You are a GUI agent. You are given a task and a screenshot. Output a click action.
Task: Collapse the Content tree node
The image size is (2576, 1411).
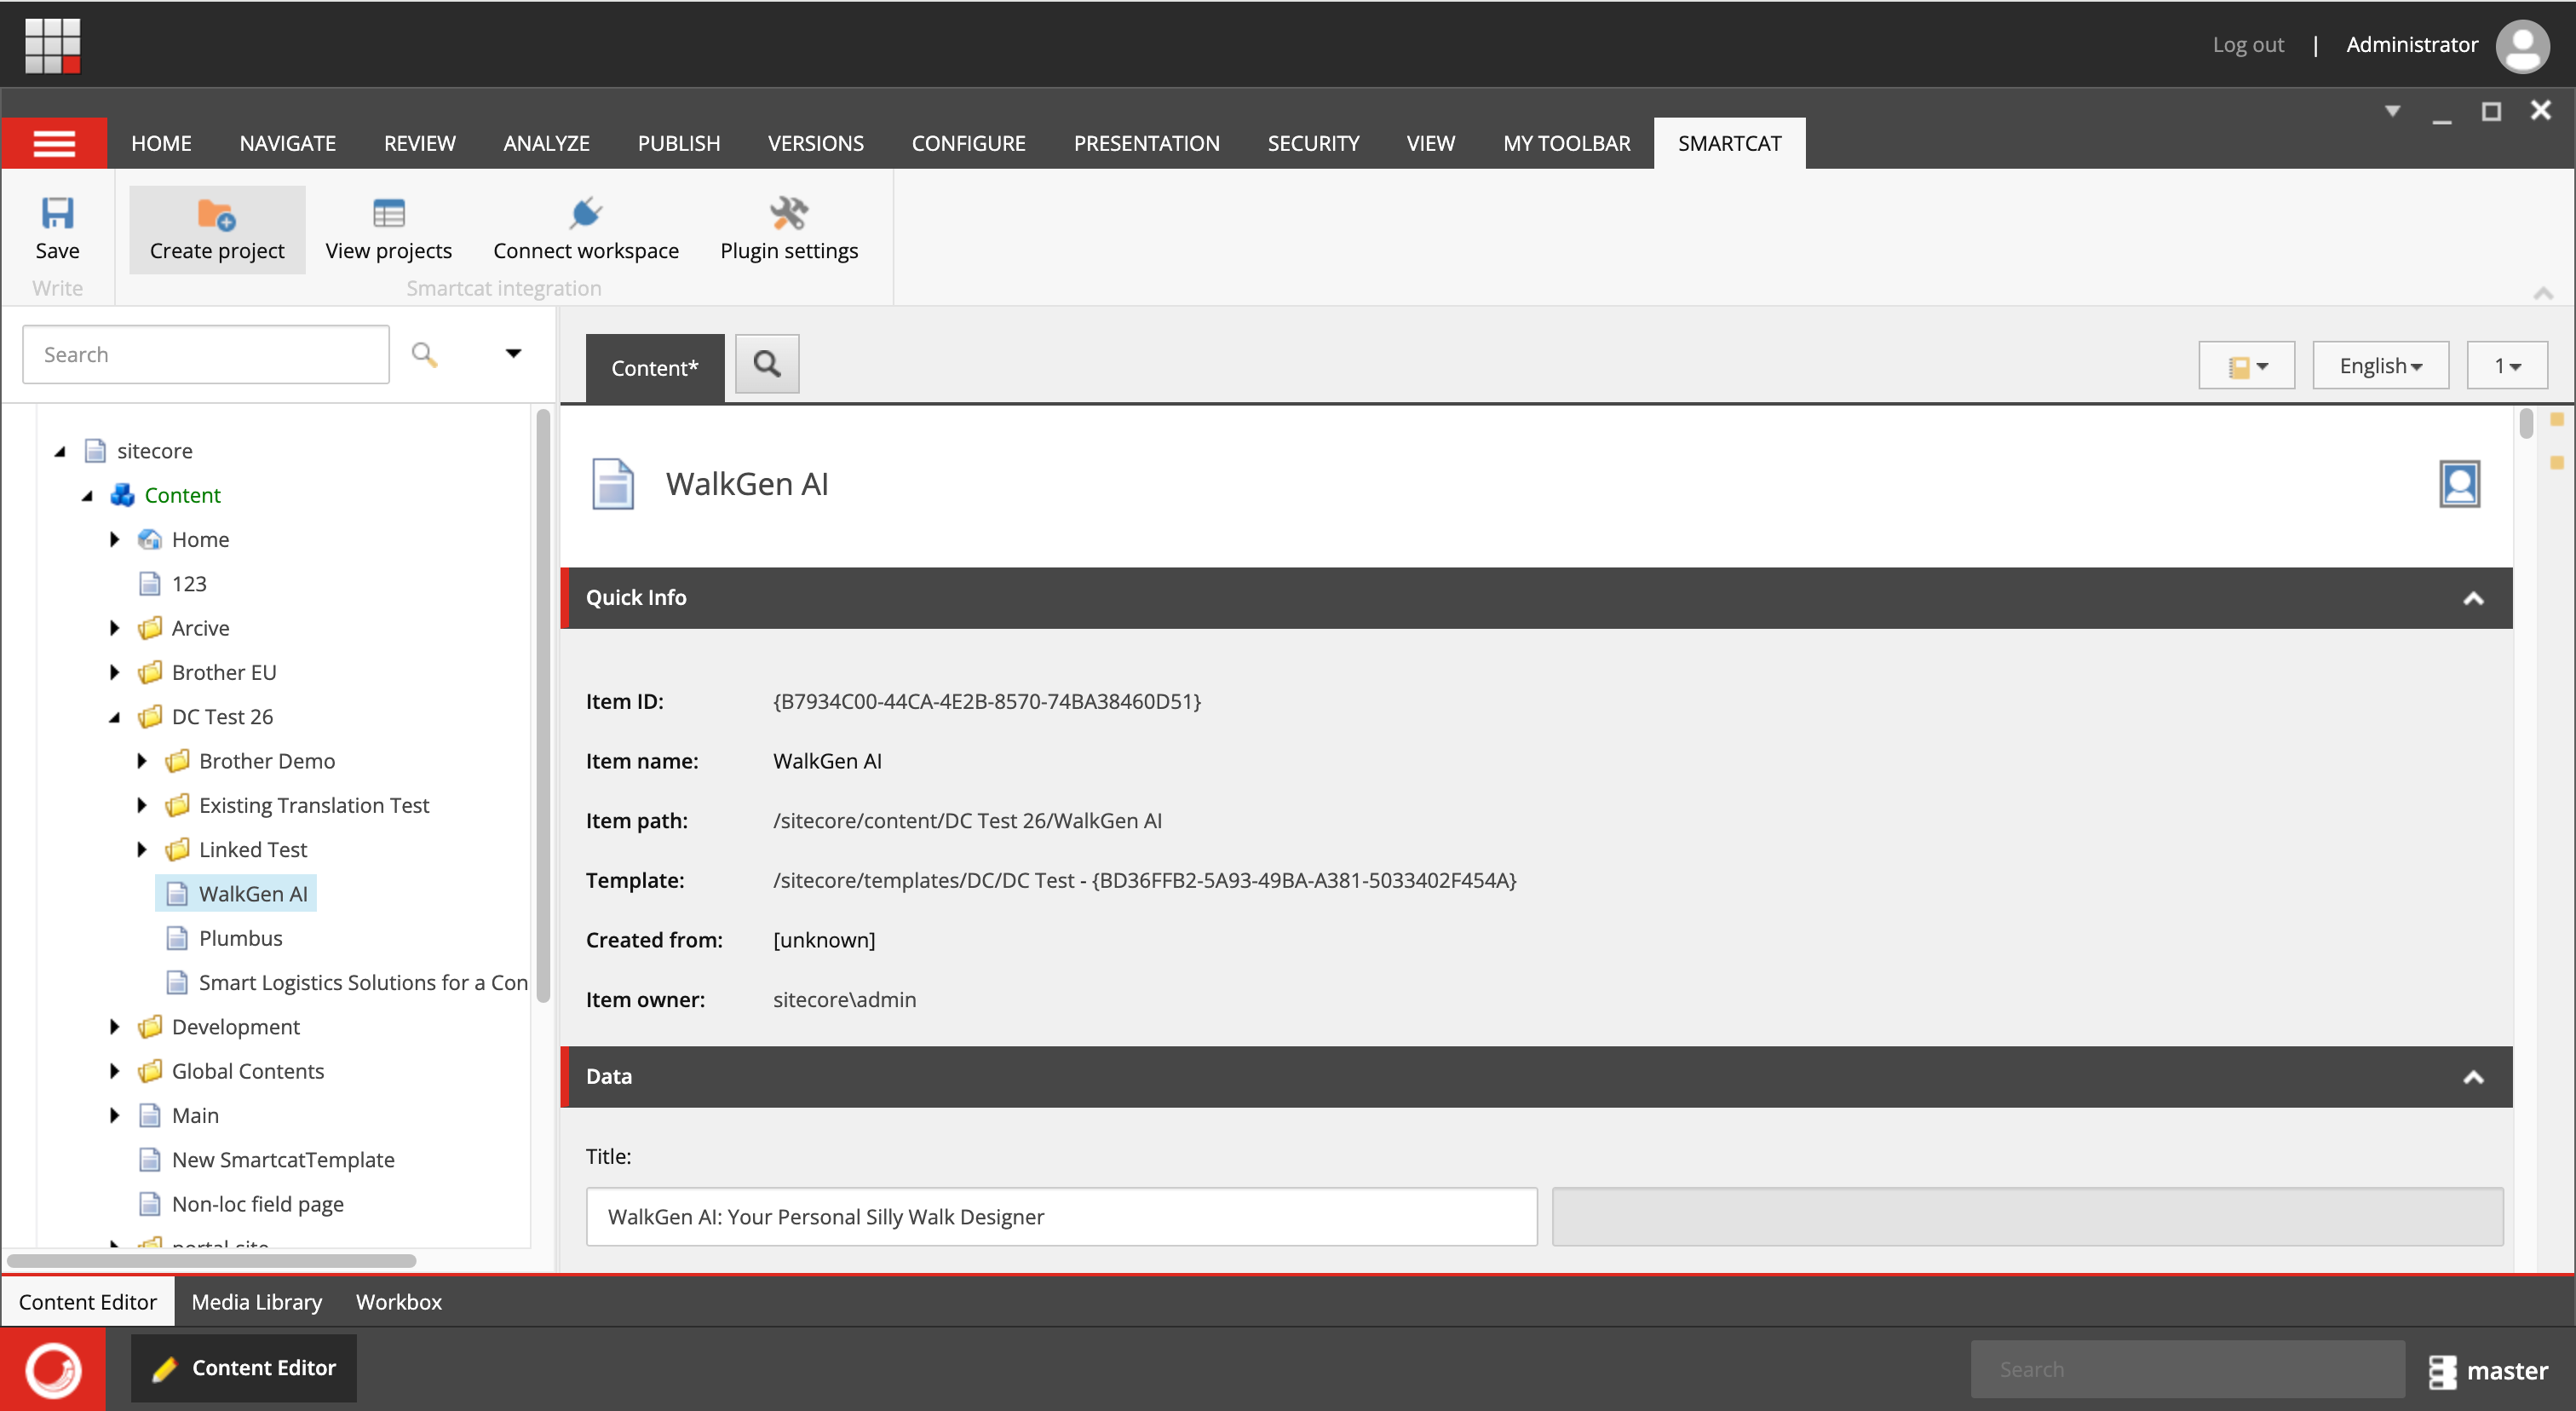(87, 495)
